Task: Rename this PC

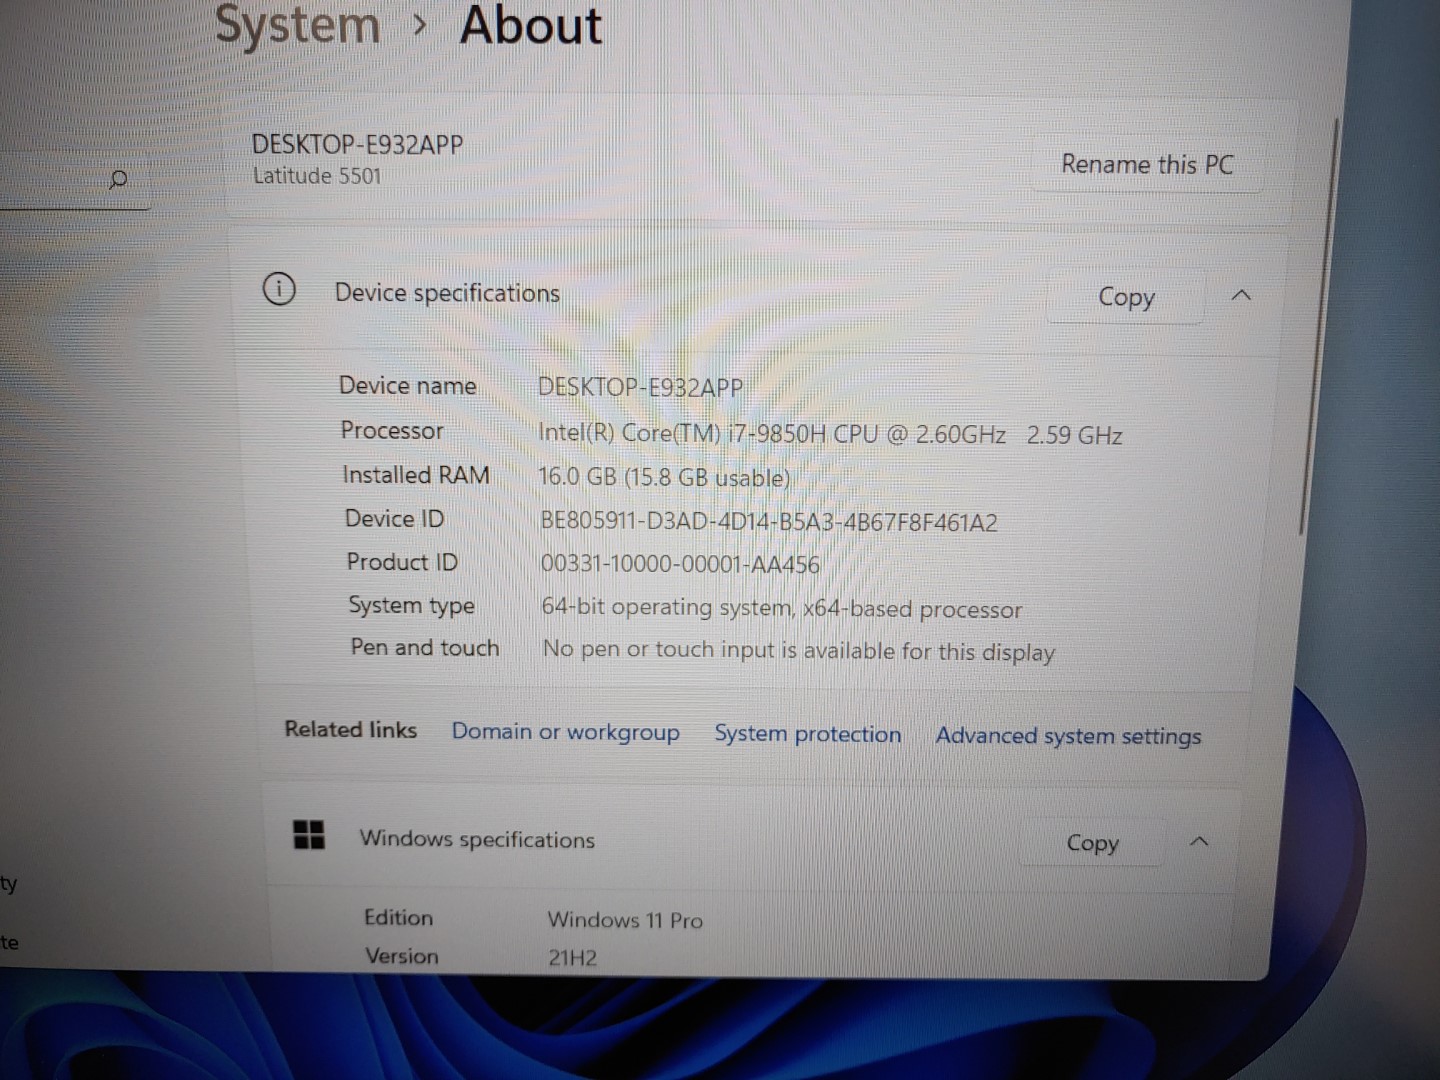Action: point(1147,164)
